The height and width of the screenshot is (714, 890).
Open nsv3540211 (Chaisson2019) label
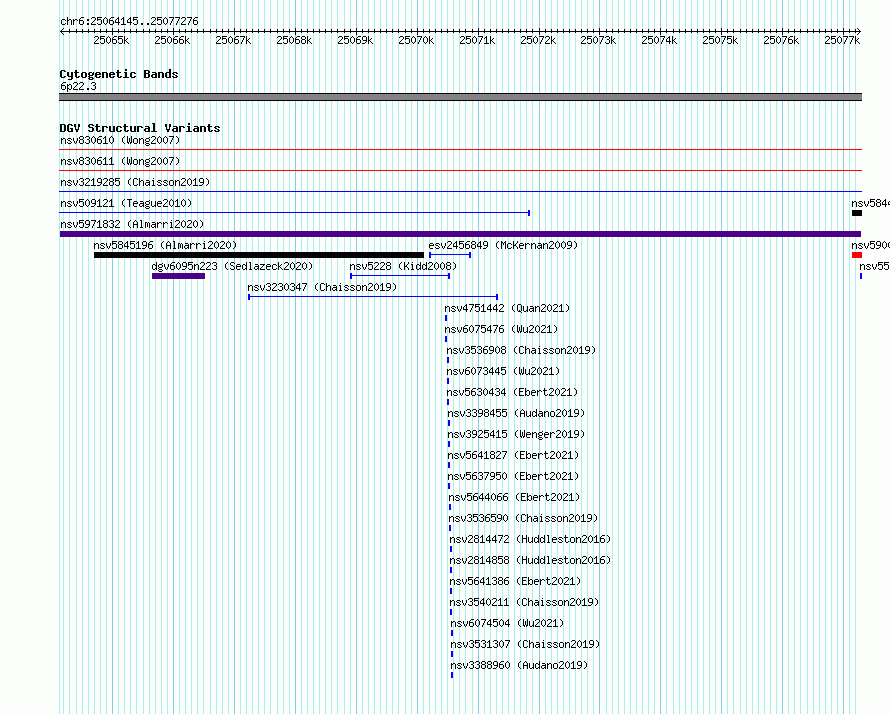pyautogui.click(x=524, y=602)
